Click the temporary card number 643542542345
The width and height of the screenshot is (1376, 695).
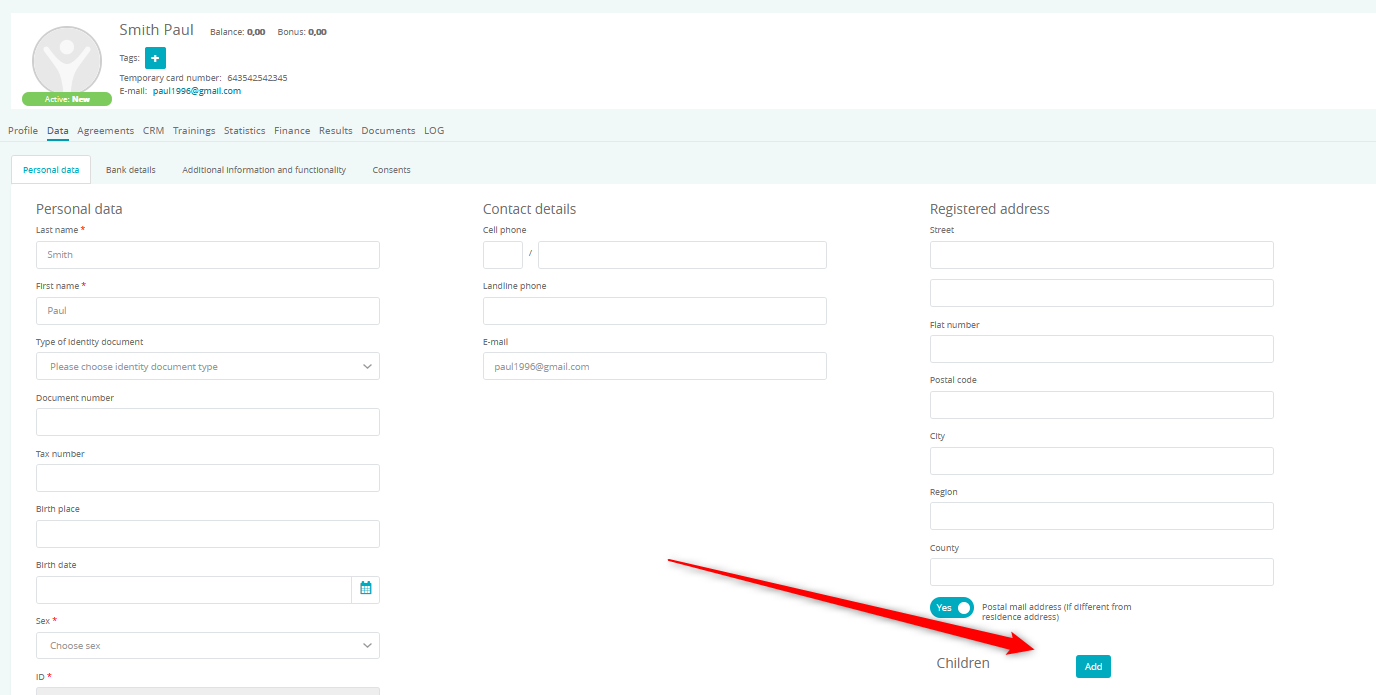coord(257,78)
